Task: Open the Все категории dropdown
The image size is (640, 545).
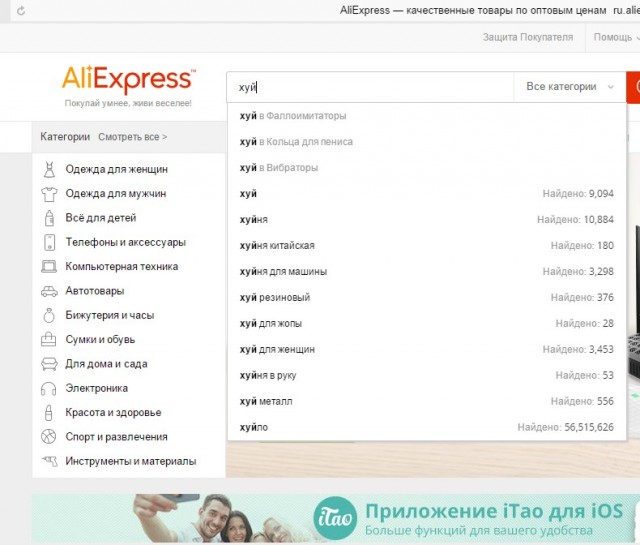Action: pos(569,87)
